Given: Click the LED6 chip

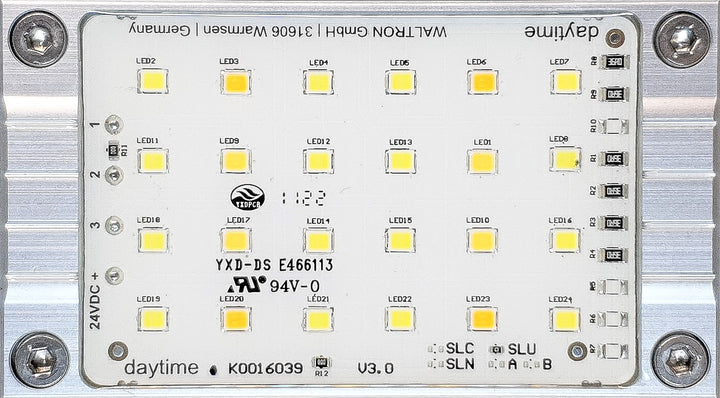Looking at the screenshot, I should point(483,82).
